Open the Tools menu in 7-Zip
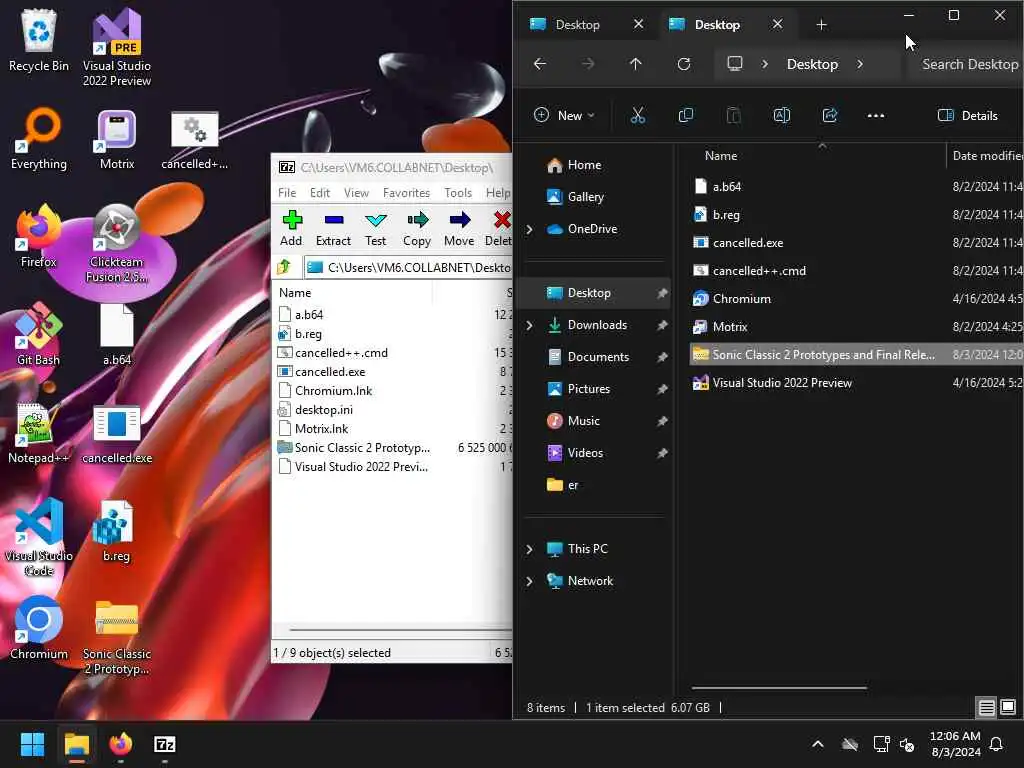The image size is (1024, 768). click(x=458, y=193)
